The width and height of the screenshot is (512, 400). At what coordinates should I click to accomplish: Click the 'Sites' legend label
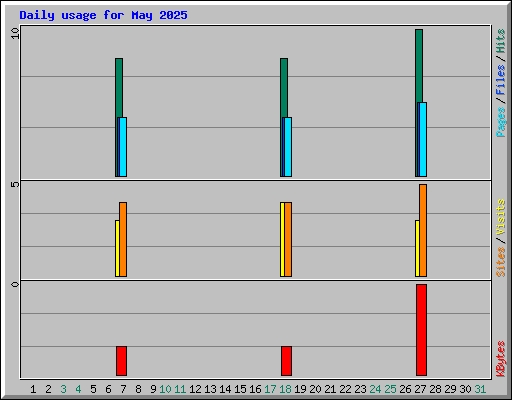(x=500, y=262)
